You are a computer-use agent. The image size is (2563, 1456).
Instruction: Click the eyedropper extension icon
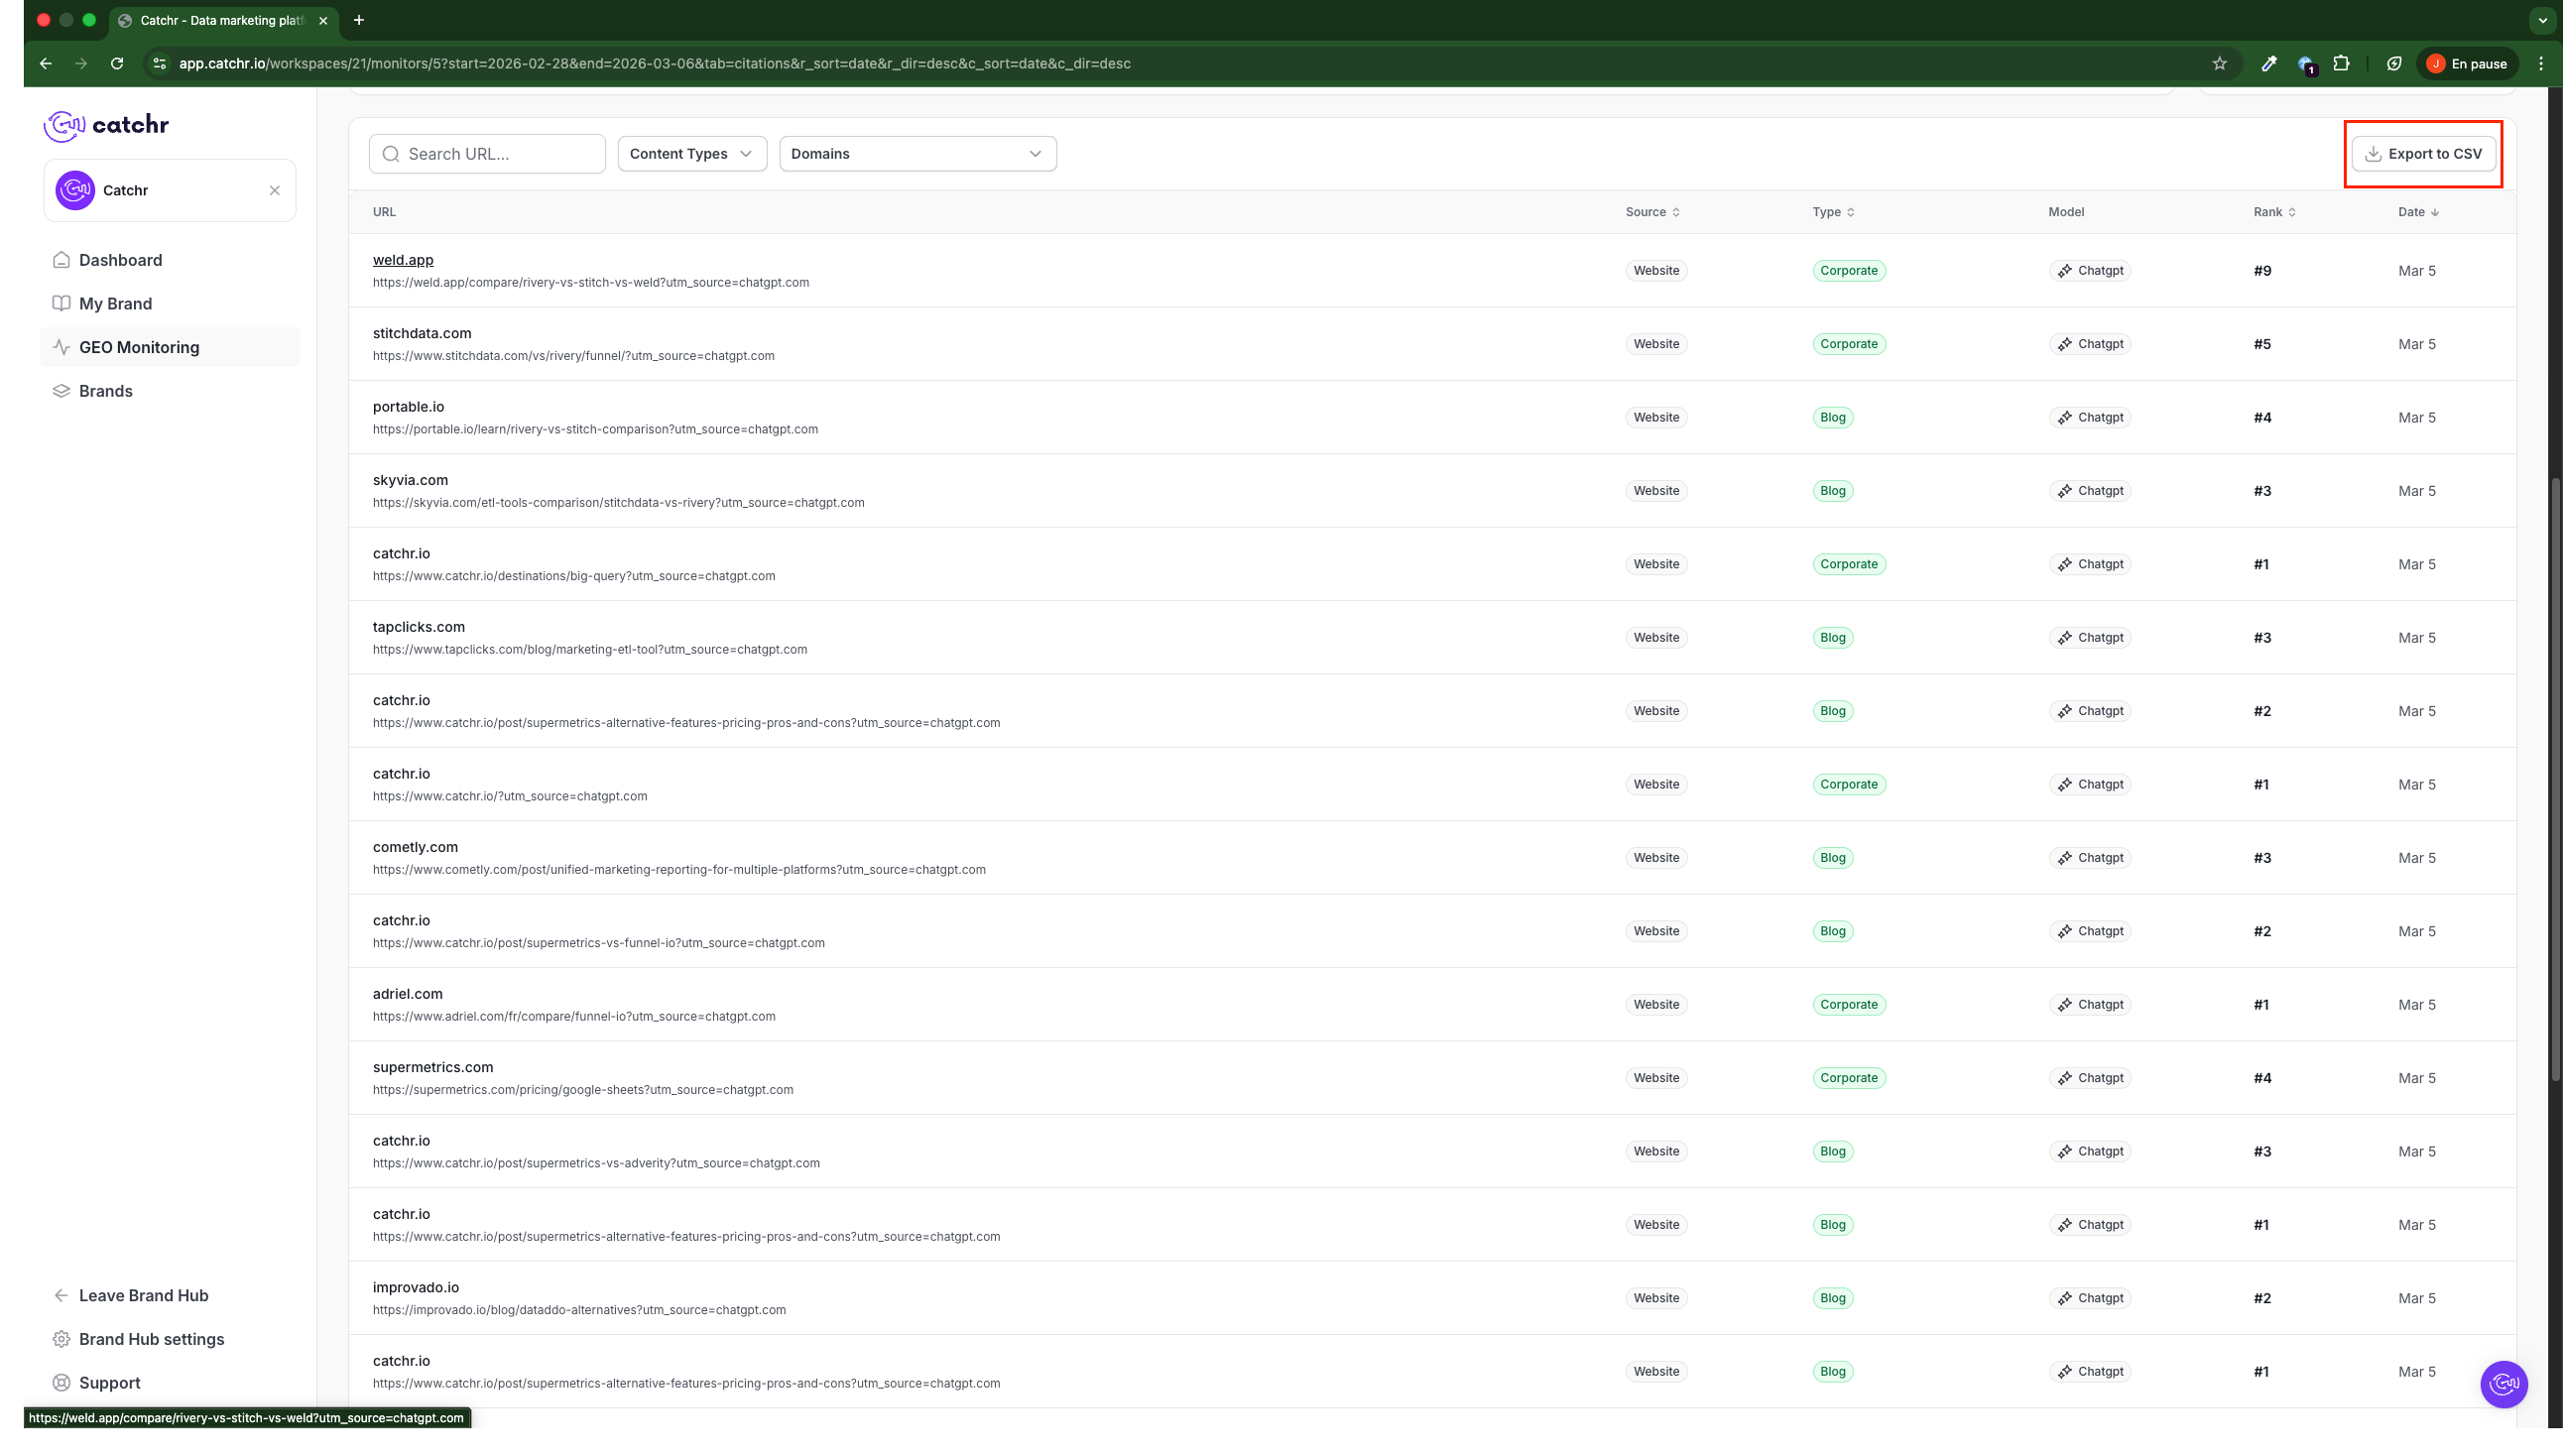click(x=2269, y=63)
